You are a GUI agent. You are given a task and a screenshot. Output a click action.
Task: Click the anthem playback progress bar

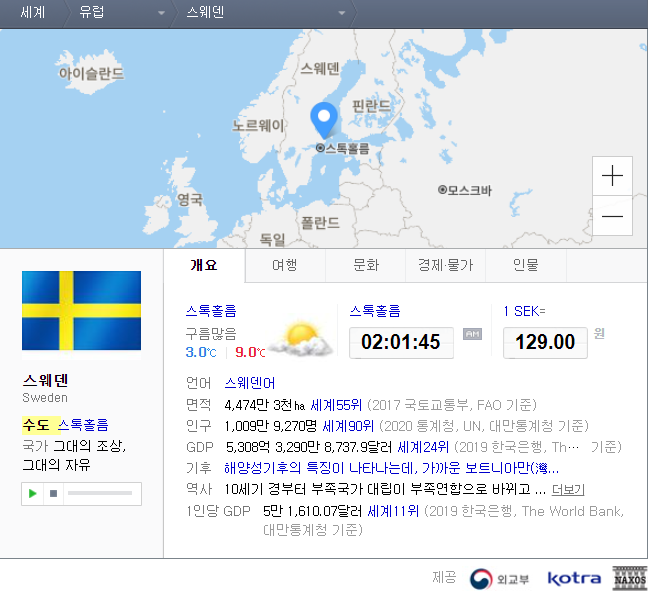pos(100,493)
